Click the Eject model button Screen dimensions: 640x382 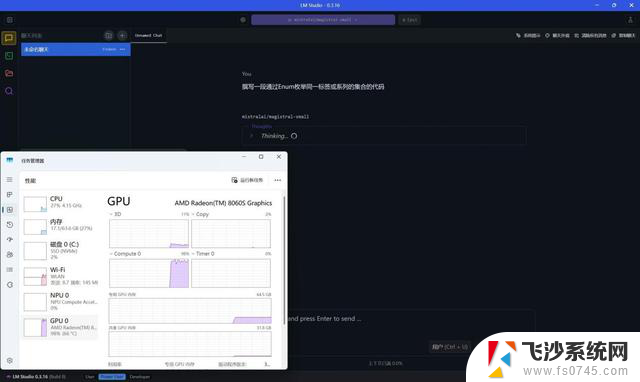409,20
